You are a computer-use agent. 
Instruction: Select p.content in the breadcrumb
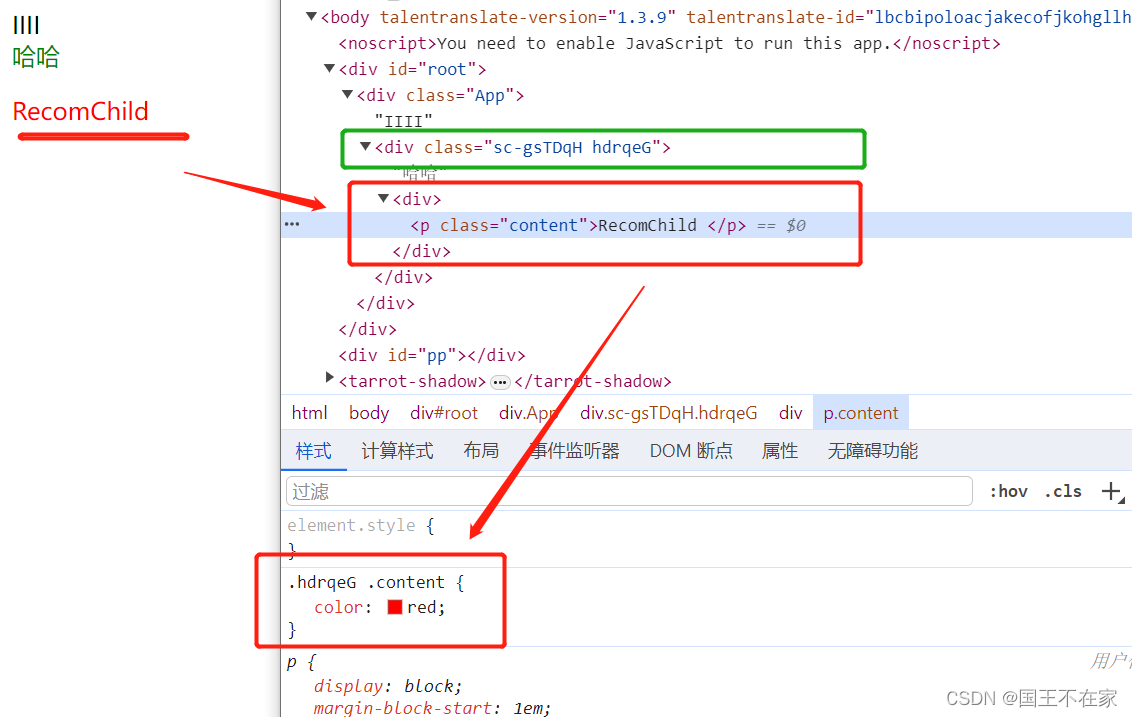tap(861, 413)
